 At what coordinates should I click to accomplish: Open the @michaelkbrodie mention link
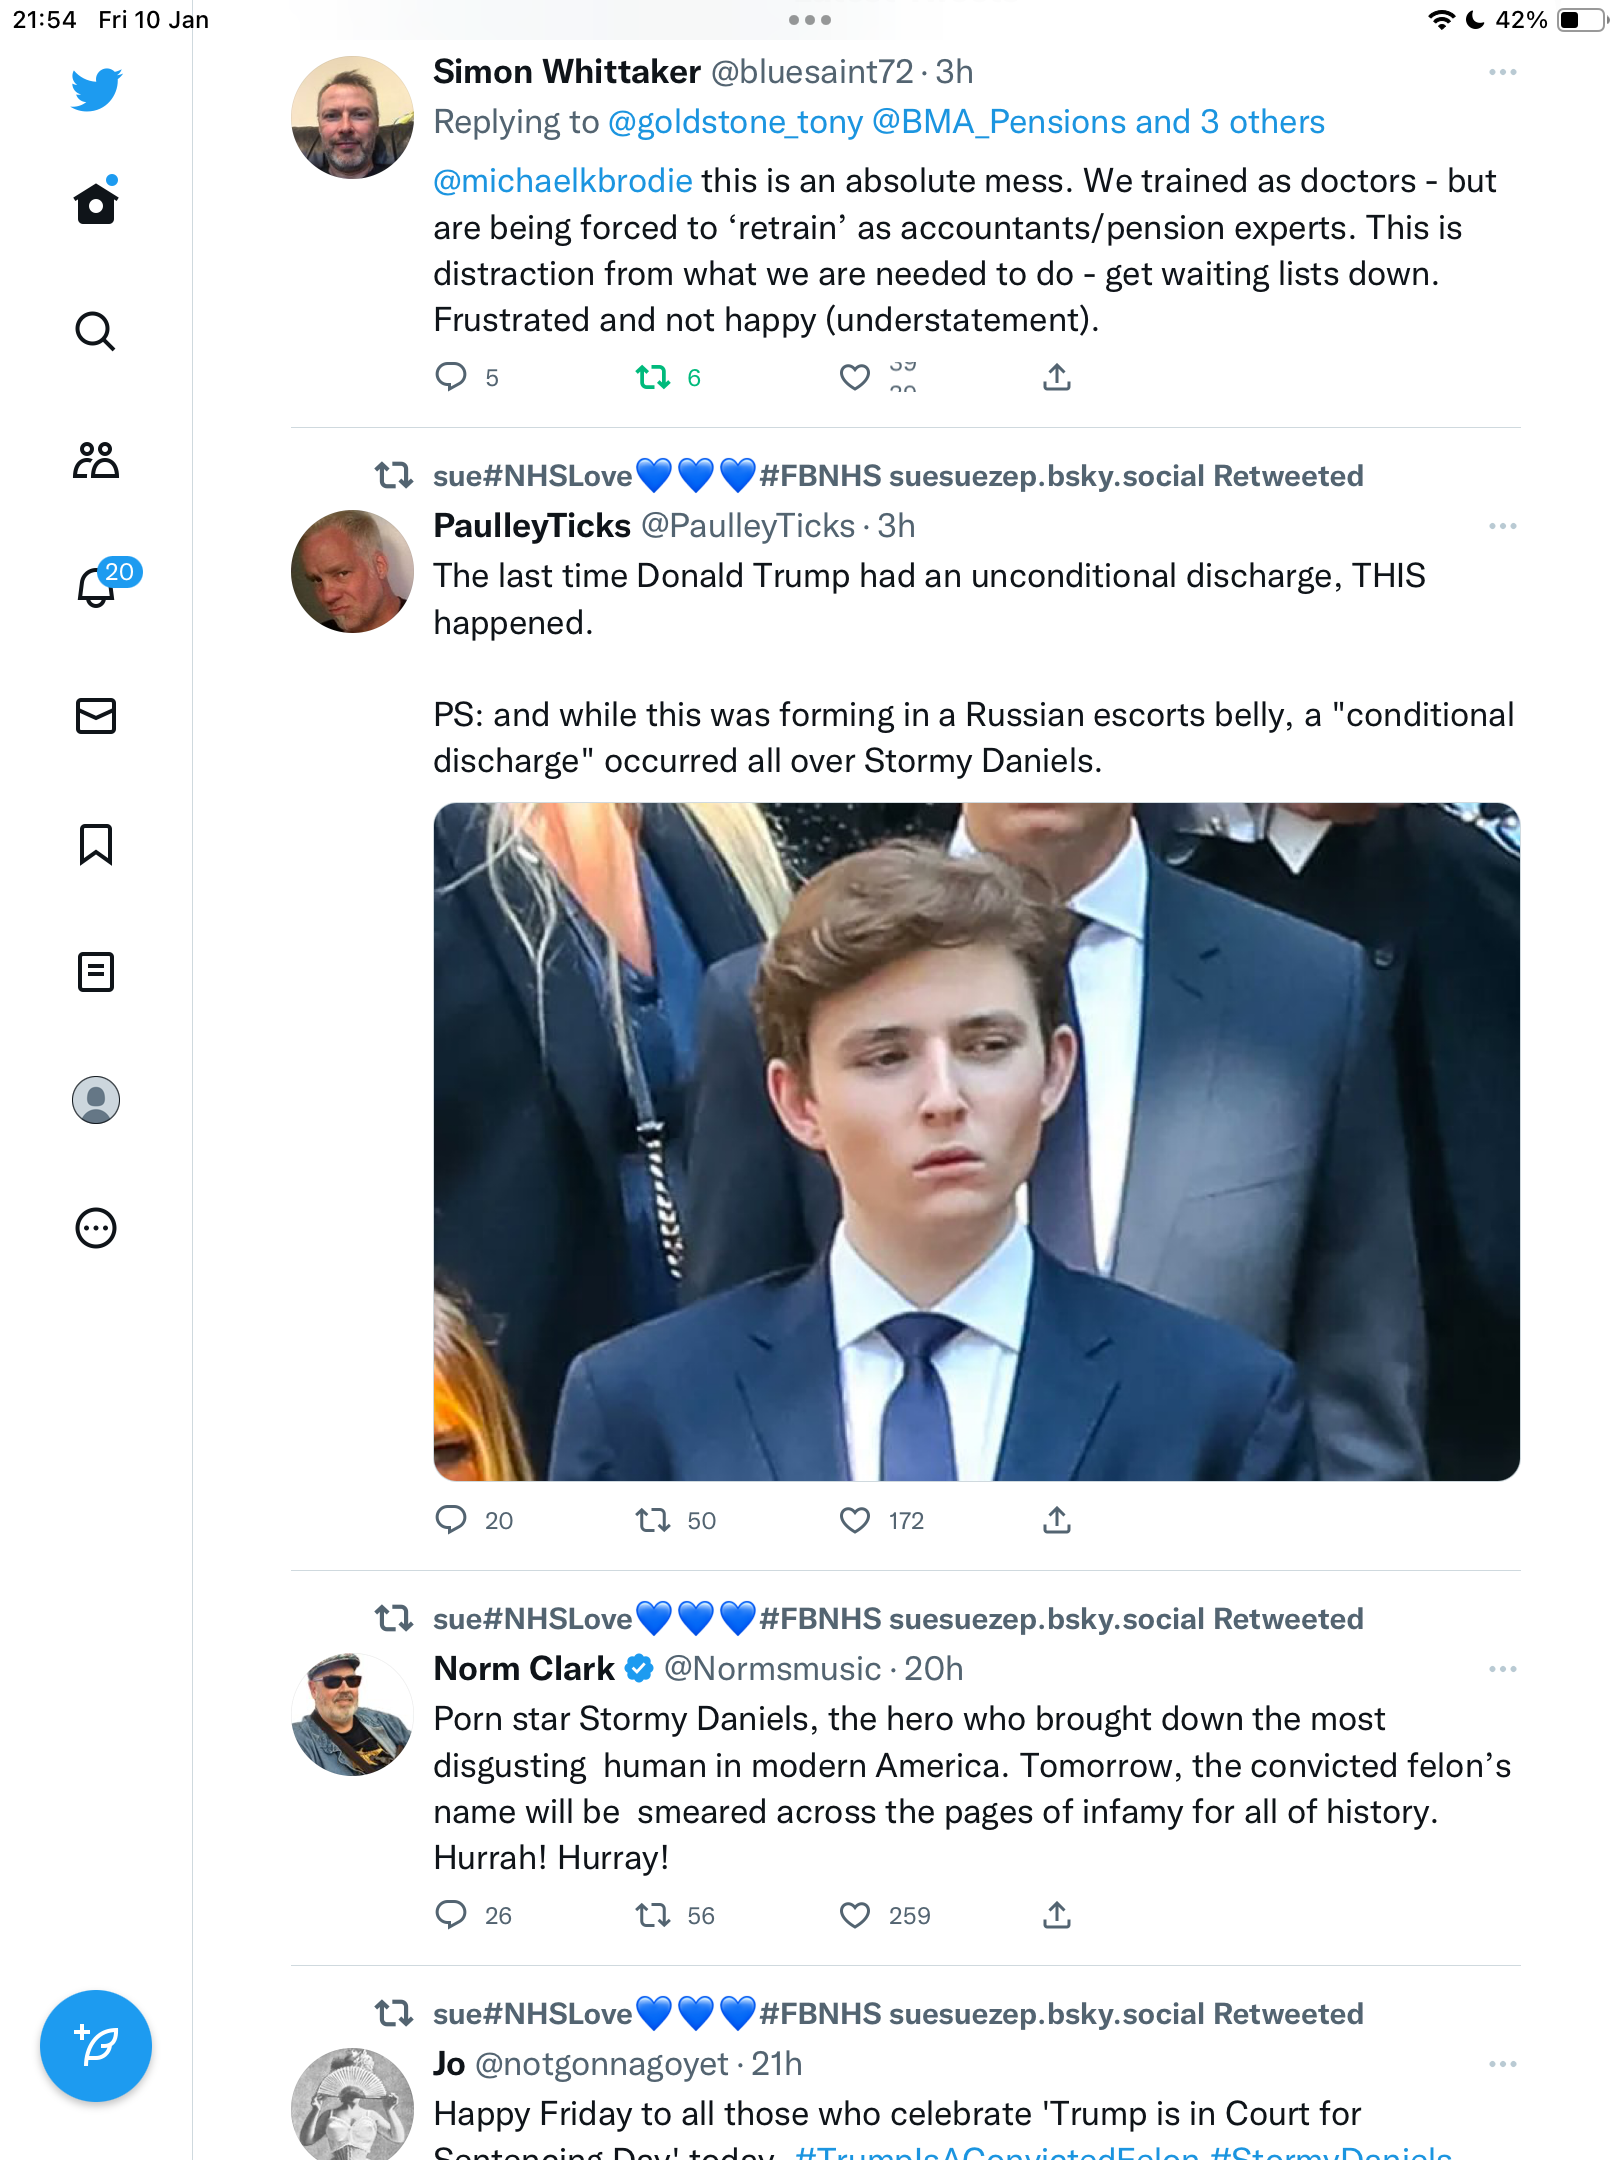(x=563, y=181)
